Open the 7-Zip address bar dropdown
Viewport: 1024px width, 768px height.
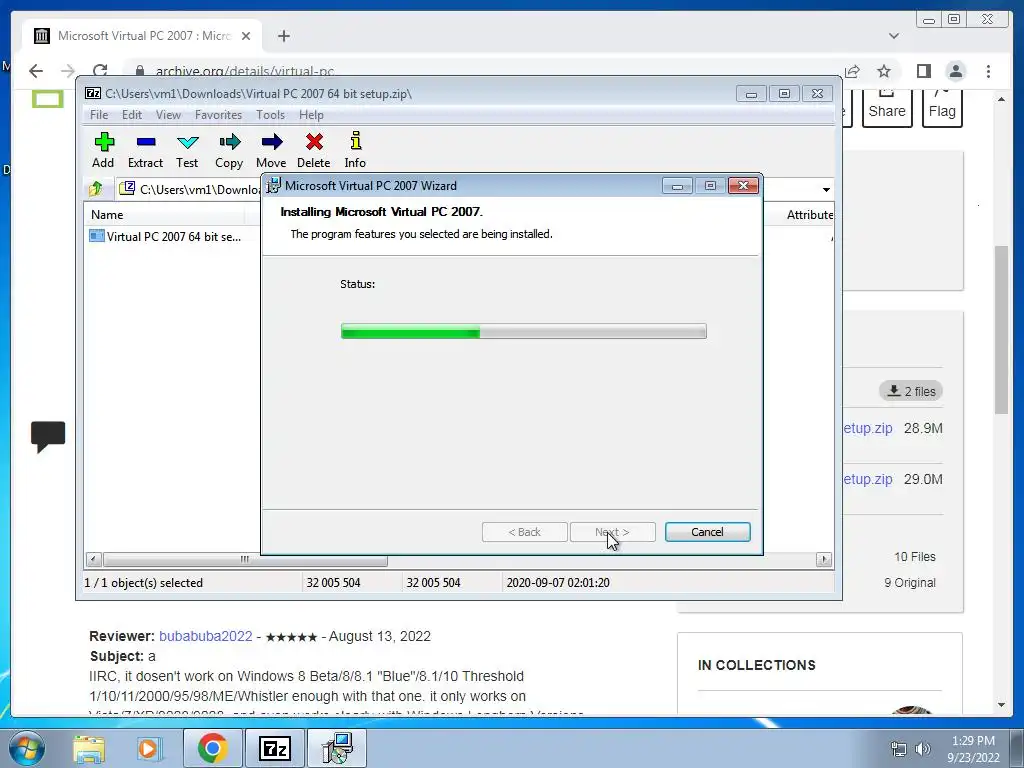(826, 189)
